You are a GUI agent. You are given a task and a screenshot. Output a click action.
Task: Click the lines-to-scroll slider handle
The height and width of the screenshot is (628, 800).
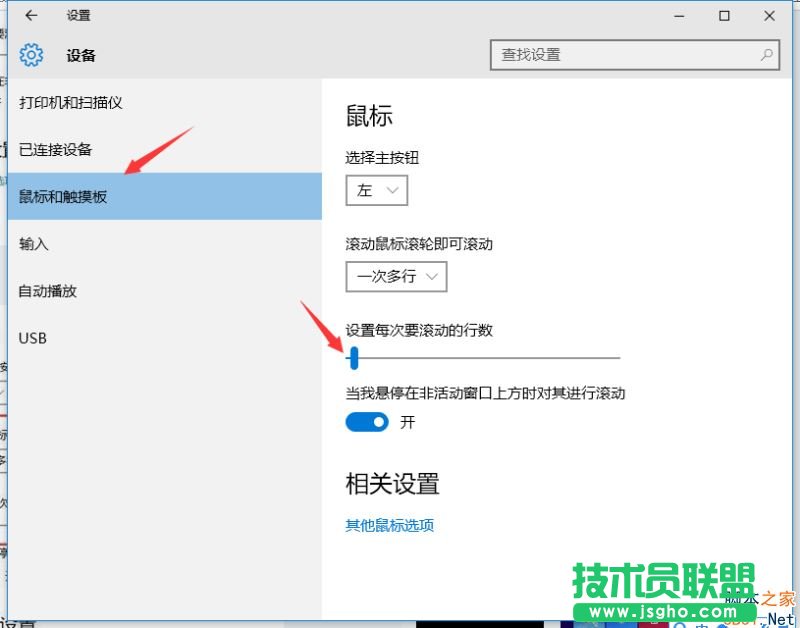(x=354, y=357)
